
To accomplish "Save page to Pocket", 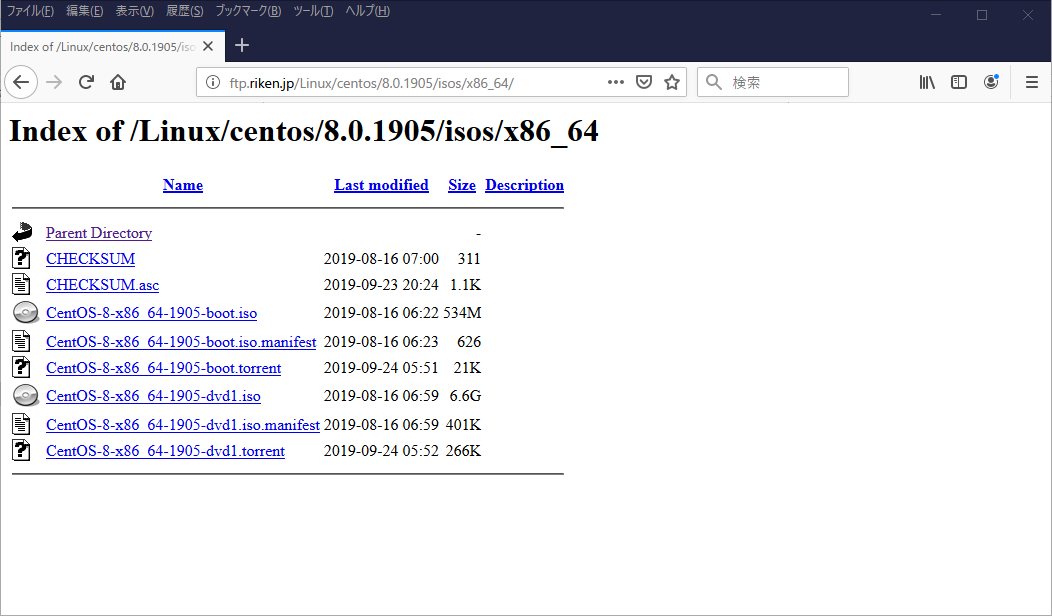I will pyautogui.click(x=643, y=82).
